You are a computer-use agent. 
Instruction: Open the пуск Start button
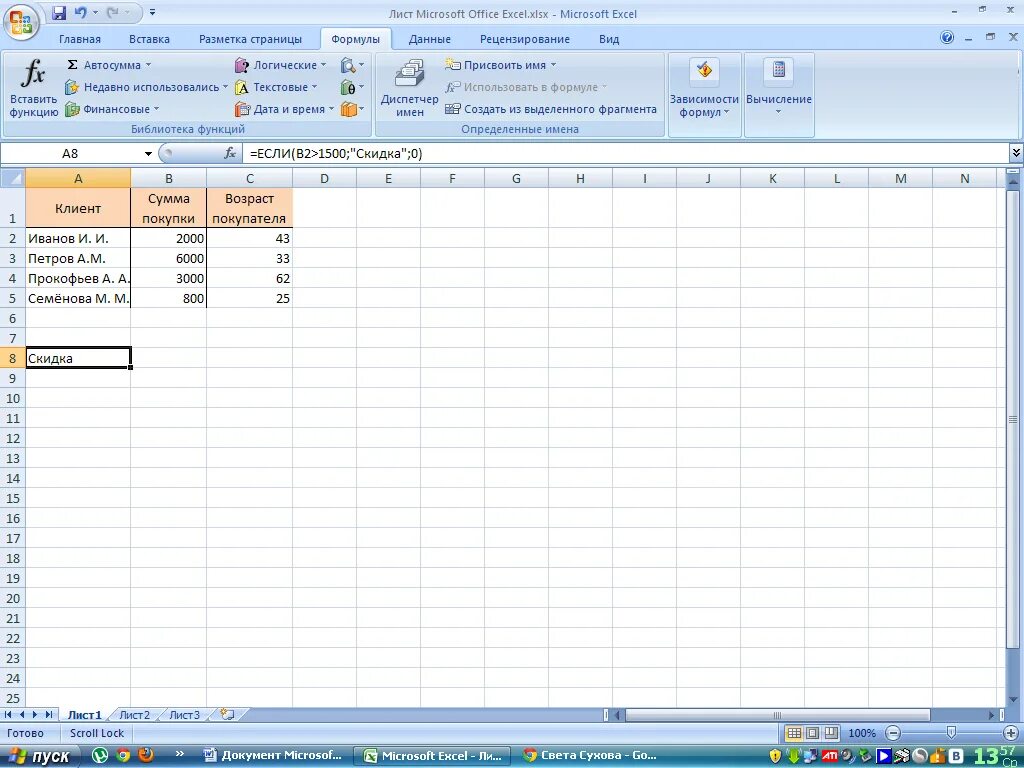tap(38, 756)
